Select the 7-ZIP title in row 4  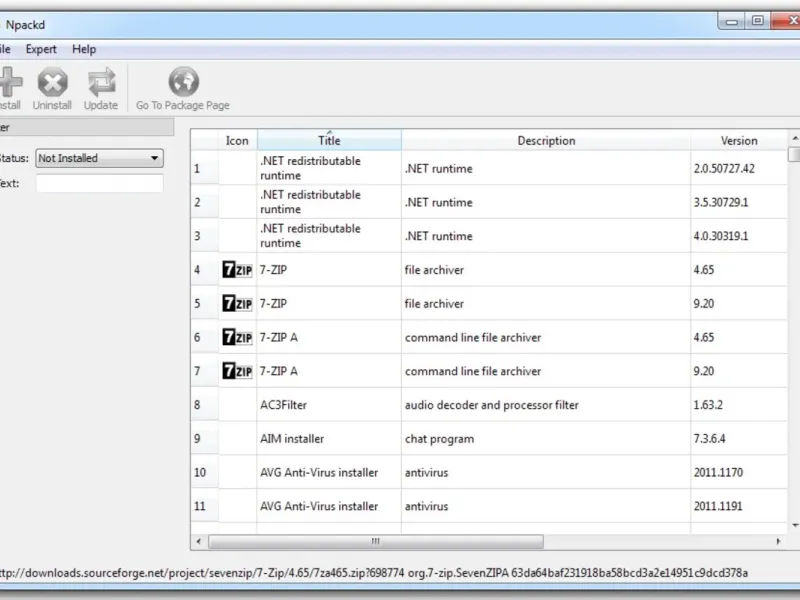329,269
